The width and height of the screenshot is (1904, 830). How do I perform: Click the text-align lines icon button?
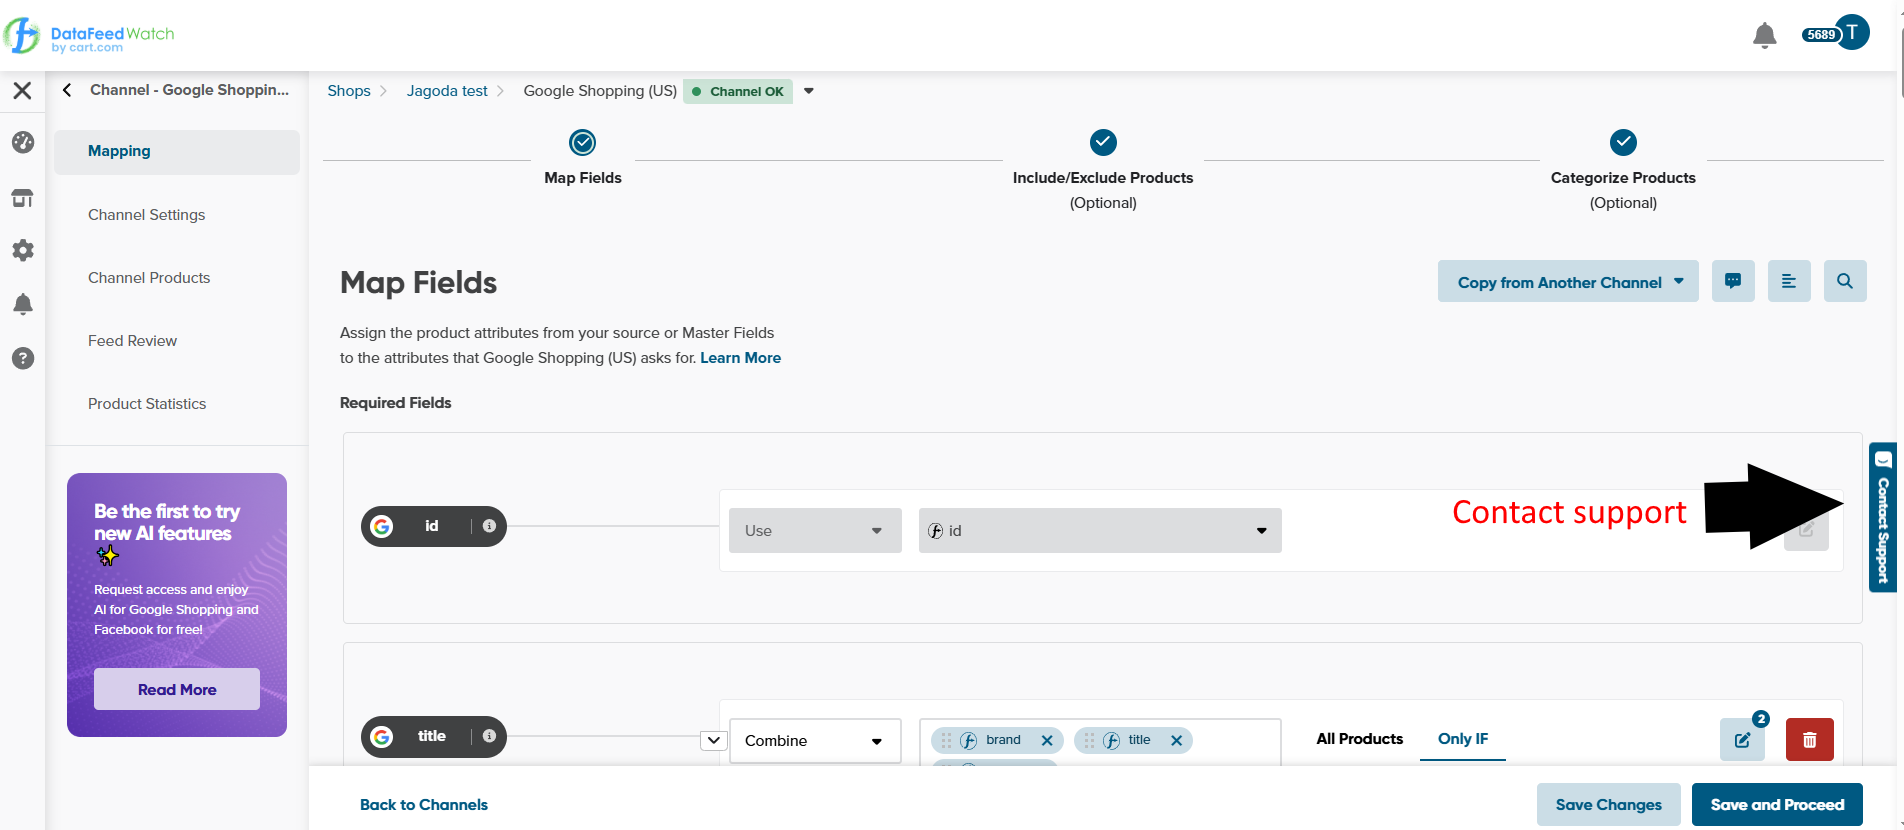[x=1788, y=282]
